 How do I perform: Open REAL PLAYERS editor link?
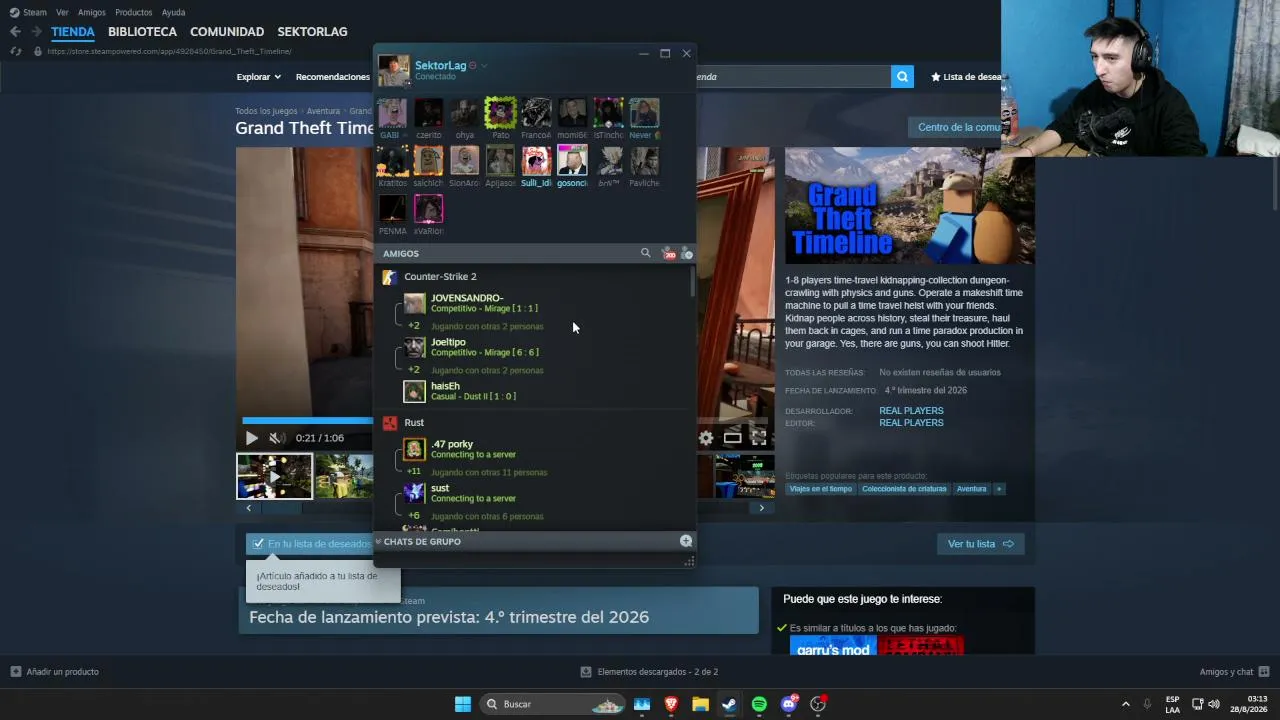point(911,423)
